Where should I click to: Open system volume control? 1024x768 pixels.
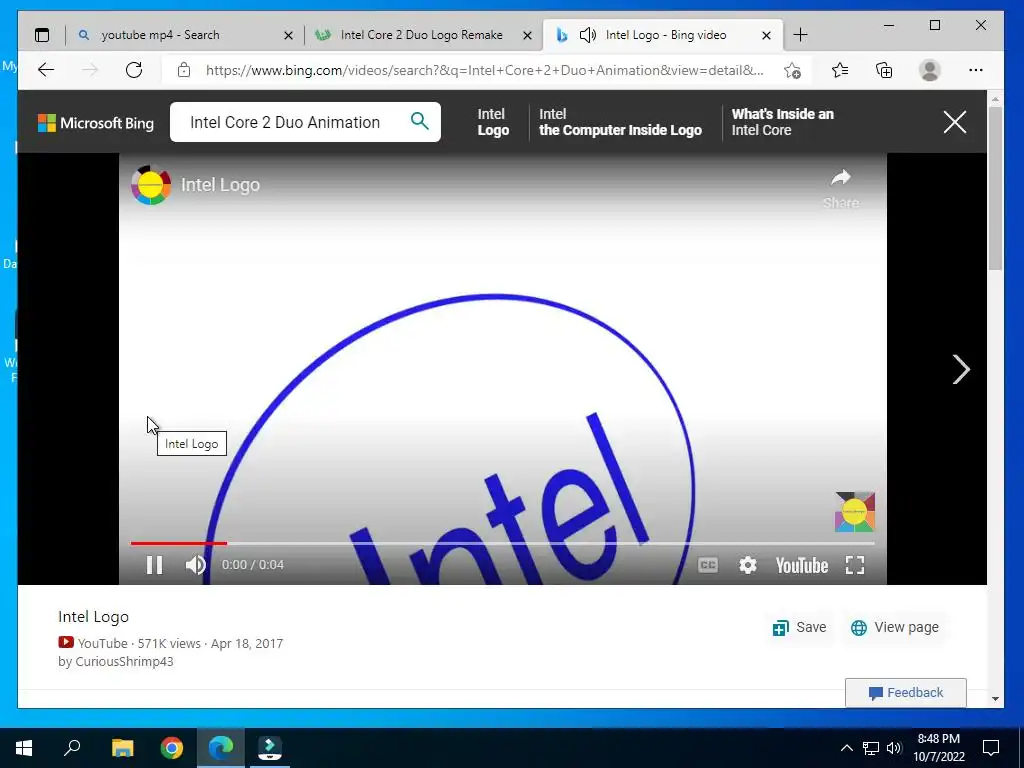[894, 748]
